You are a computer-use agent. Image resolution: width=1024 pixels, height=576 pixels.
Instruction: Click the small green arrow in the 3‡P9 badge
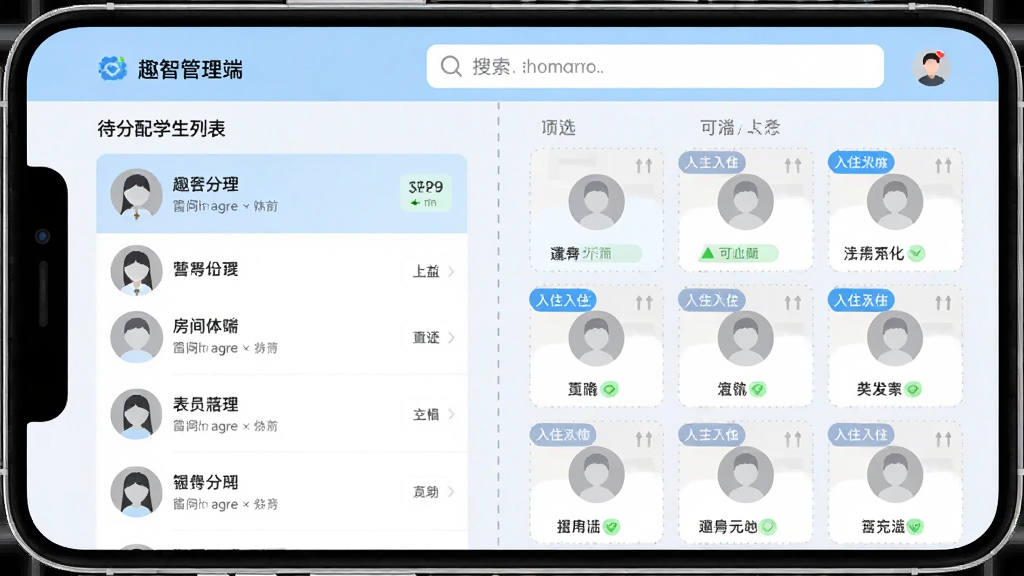click(x=415, y=203)
